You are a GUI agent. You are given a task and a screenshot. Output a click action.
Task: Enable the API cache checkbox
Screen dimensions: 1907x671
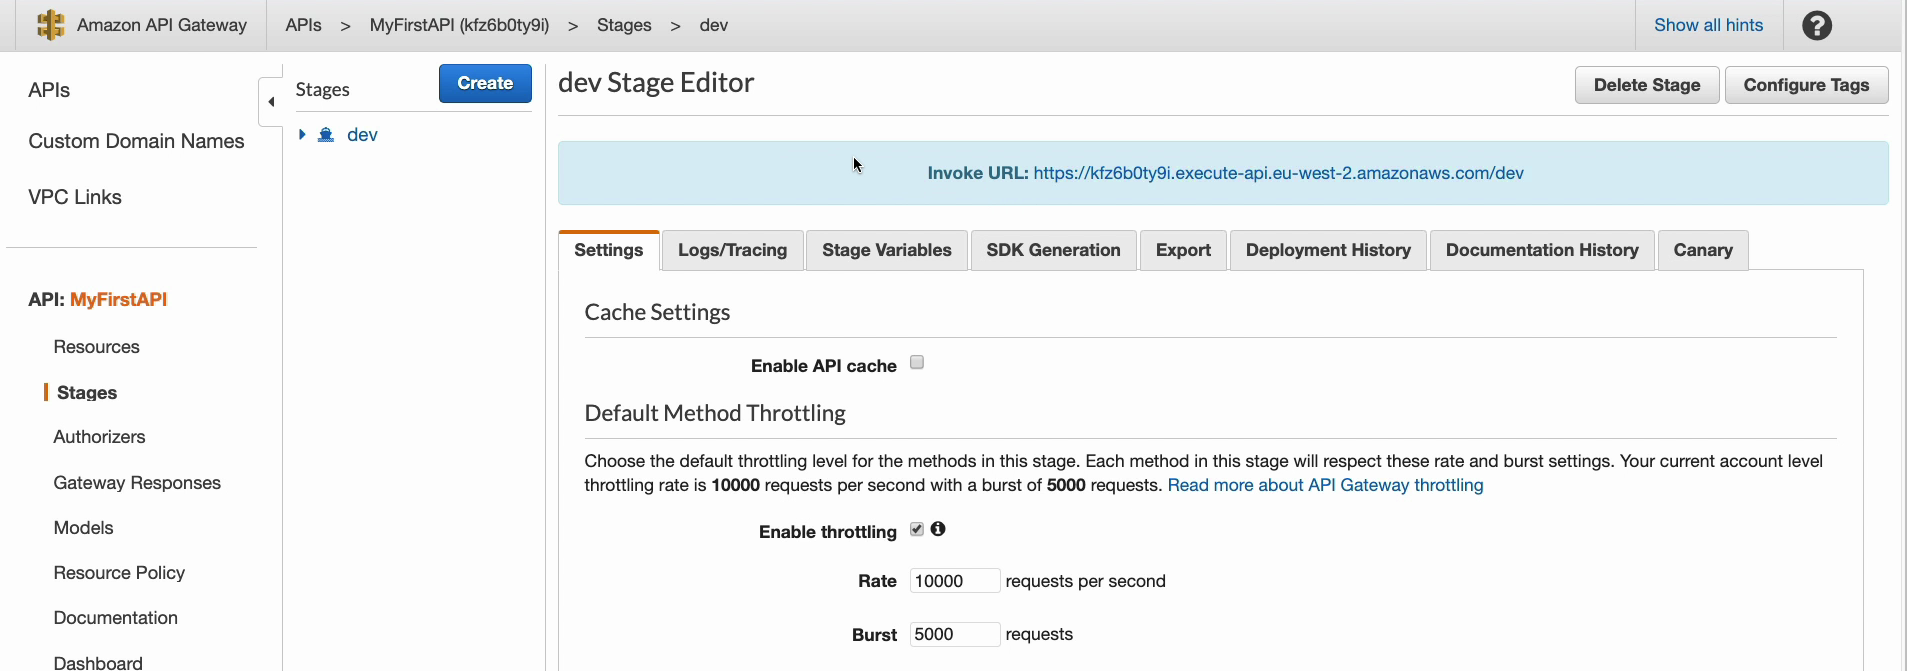tap(917, 363)
